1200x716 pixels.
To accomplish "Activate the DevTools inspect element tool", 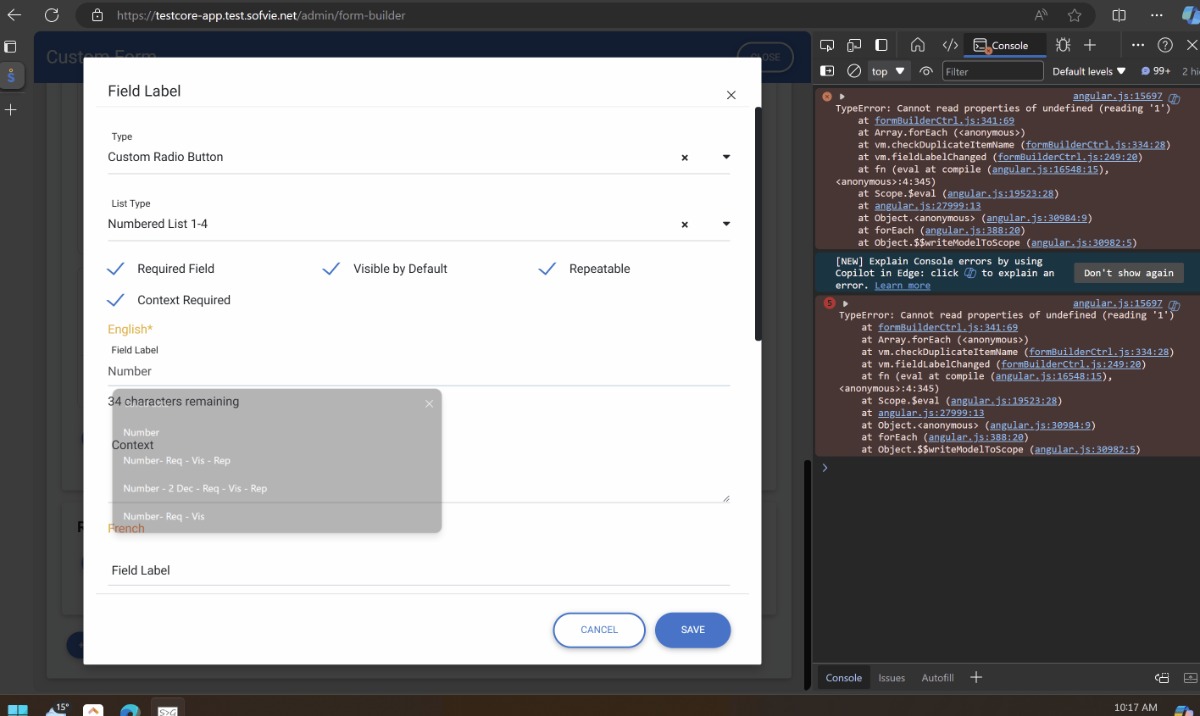I will point(827,45).
